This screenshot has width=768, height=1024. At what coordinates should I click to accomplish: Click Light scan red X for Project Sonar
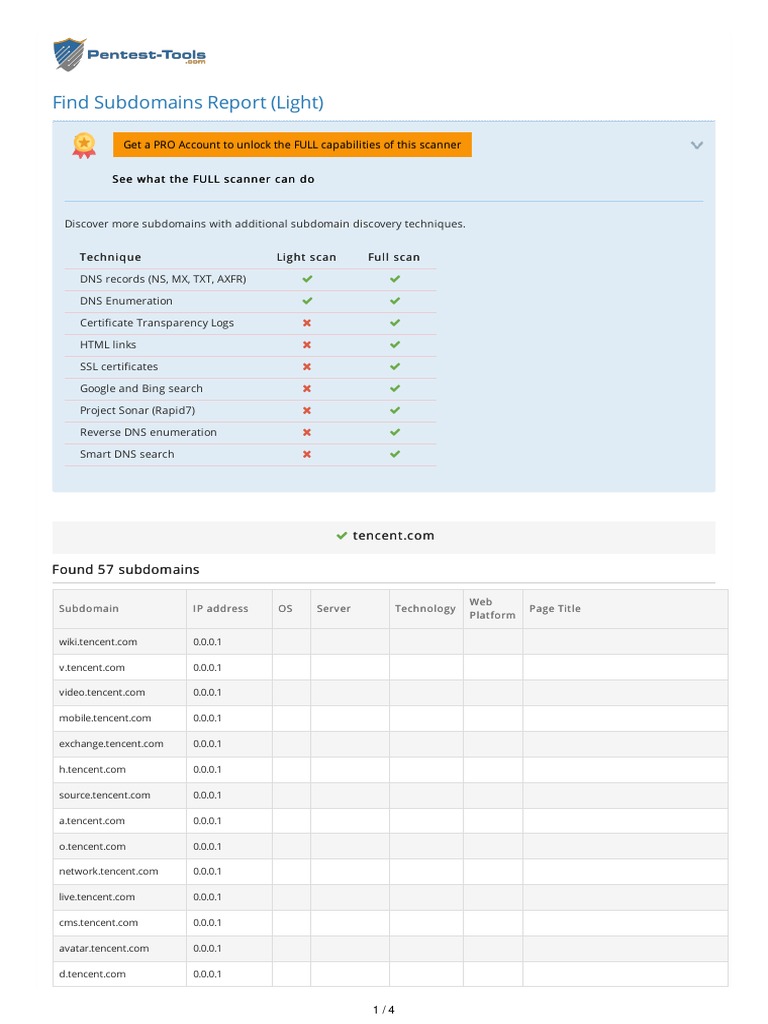(x=307, y=411)
